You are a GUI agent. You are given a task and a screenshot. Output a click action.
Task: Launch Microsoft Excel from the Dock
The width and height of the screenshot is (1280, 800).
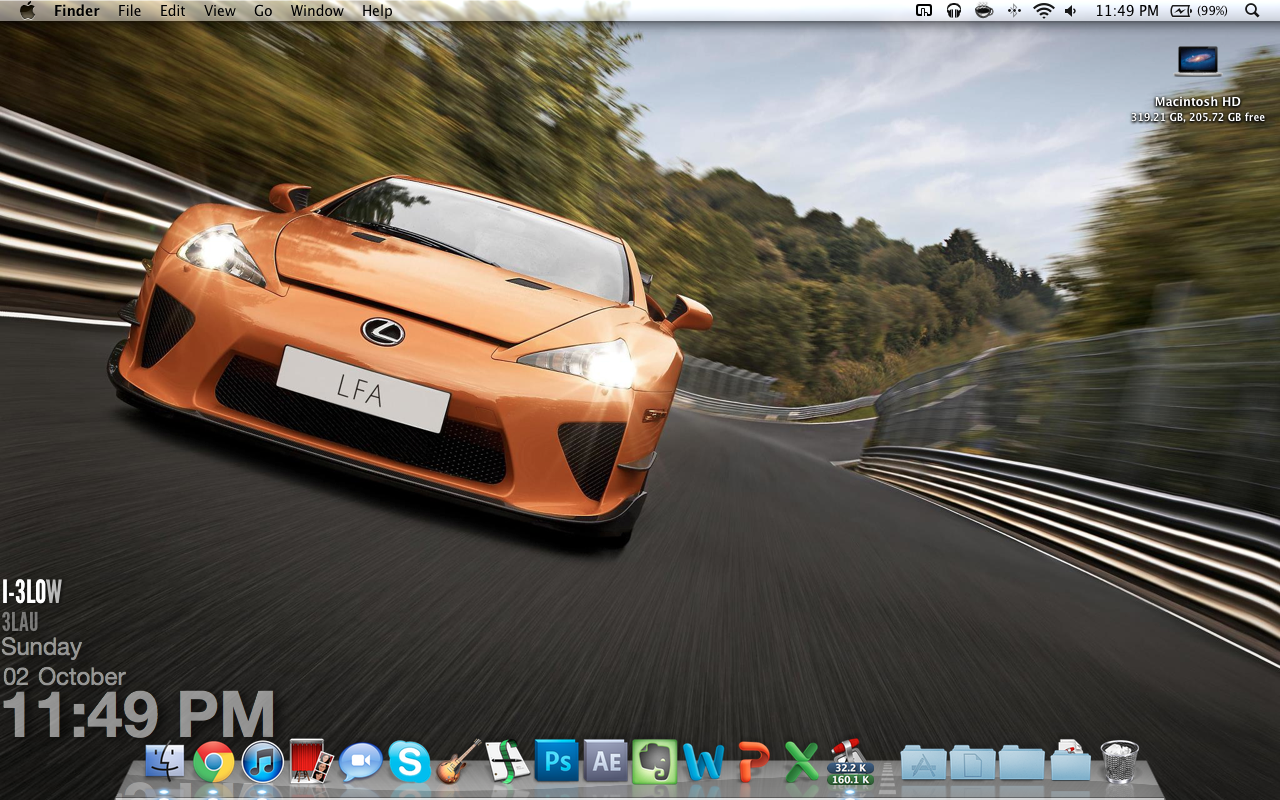click(x=801, y=763)
